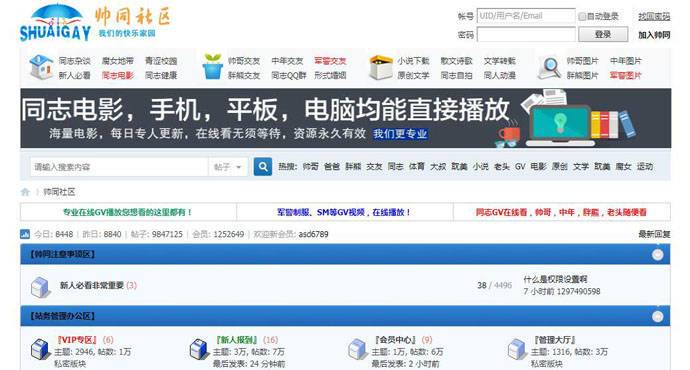Click the 最新回复 link
The width and height of the screenshot is (690, 370).
tap(654, 234)
